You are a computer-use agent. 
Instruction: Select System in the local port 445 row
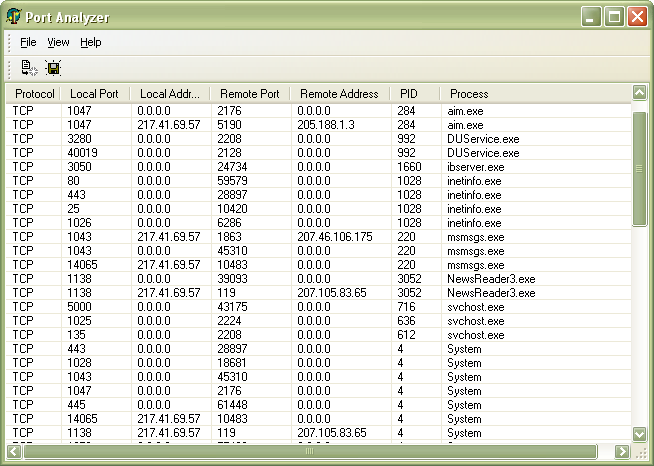pos(464,405)
